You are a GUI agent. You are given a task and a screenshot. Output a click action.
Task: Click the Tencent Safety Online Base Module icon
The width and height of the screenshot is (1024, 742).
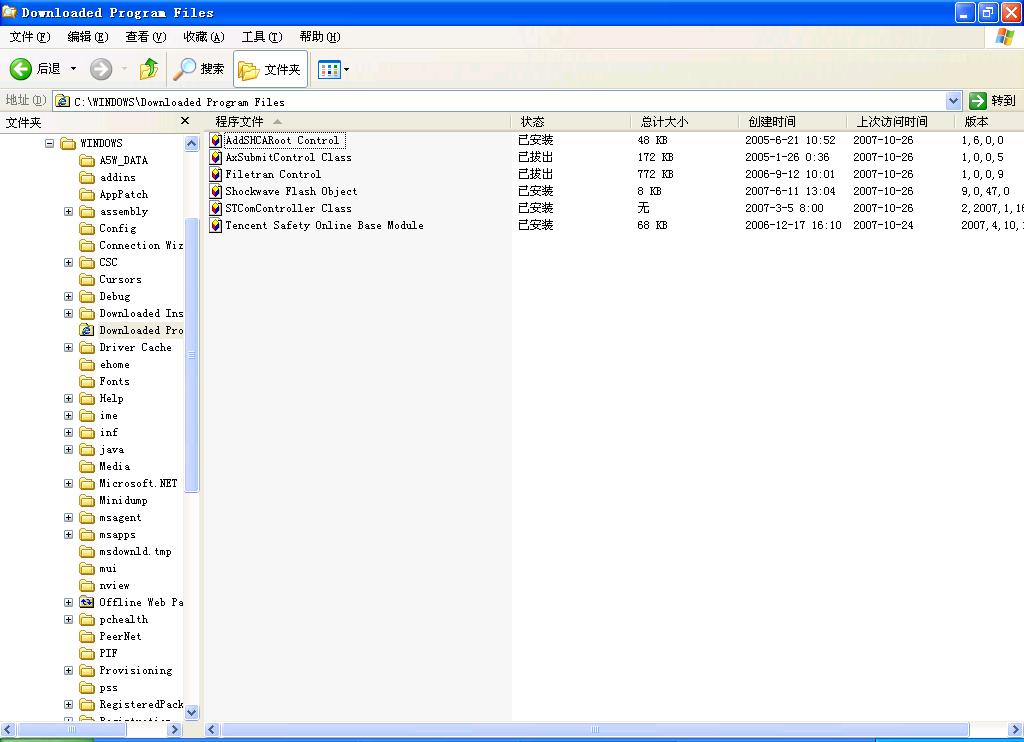216,225
